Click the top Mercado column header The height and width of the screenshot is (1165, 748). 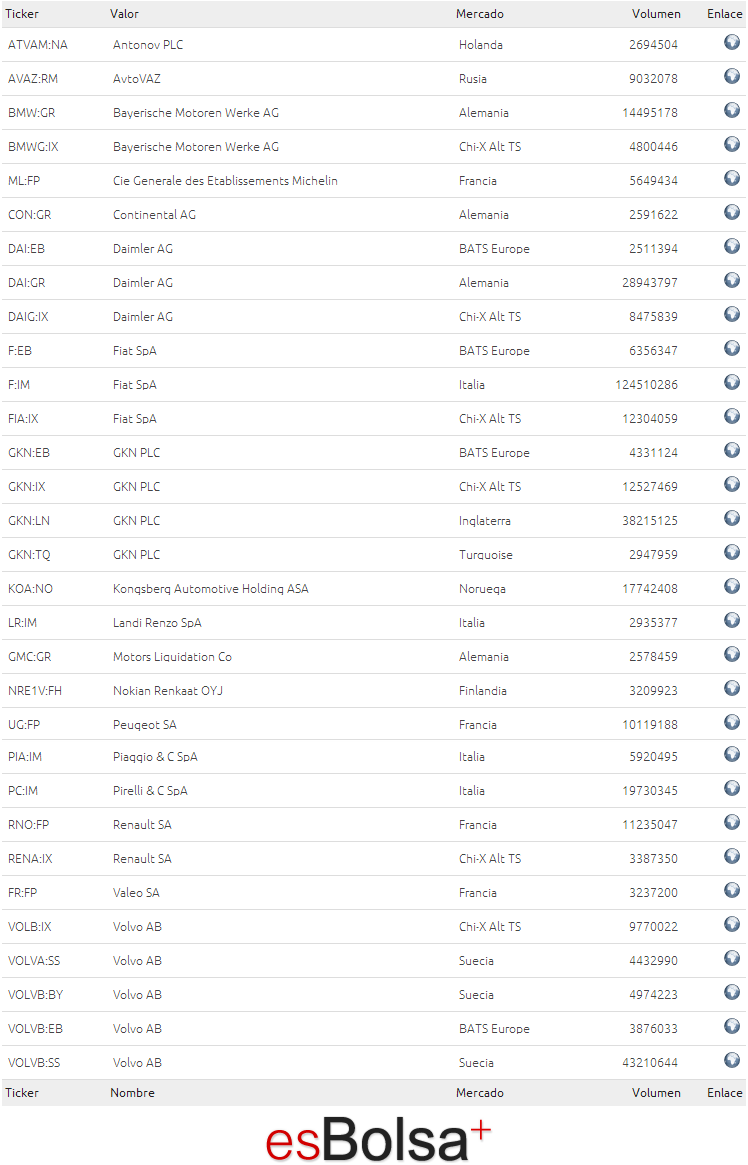[480, 13]
